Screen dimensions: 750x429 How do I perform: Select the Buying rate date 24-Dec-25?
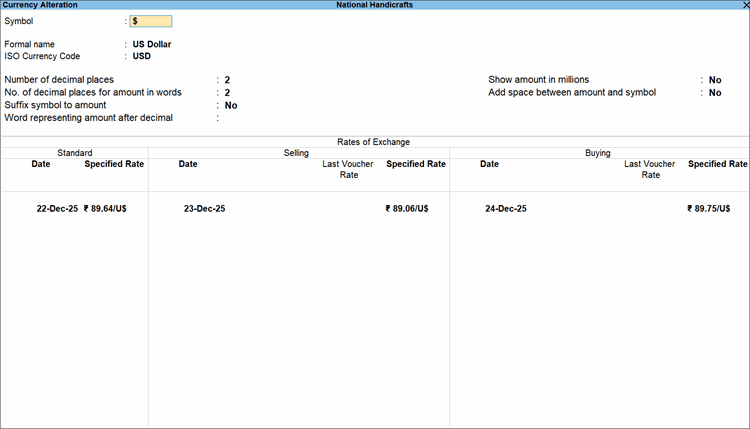point(505,209)
